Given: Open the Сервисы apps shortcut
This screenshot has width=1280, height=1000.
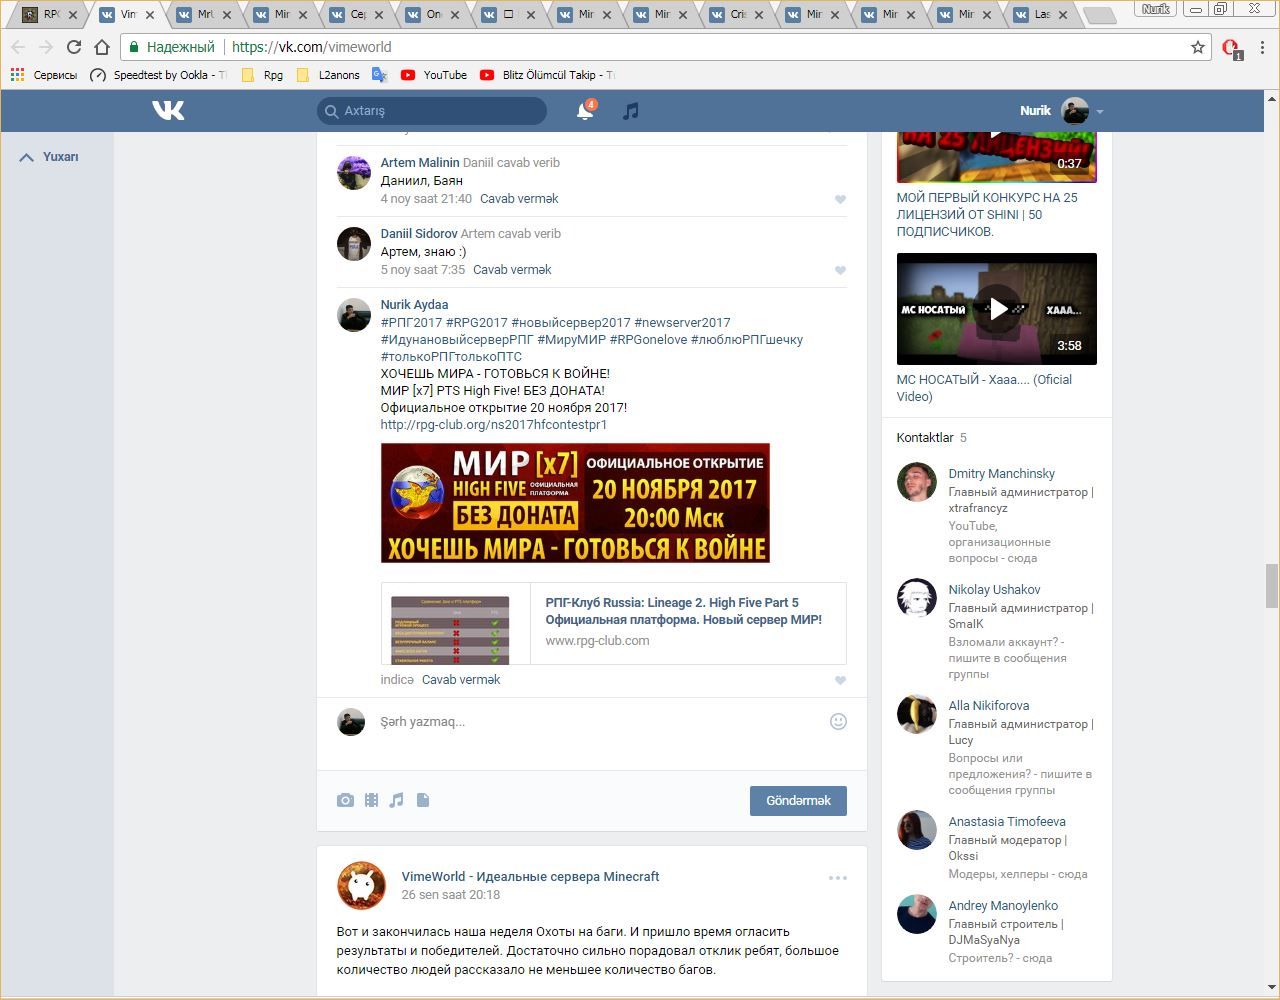Looking at the screenshot, I should (44, 75).
